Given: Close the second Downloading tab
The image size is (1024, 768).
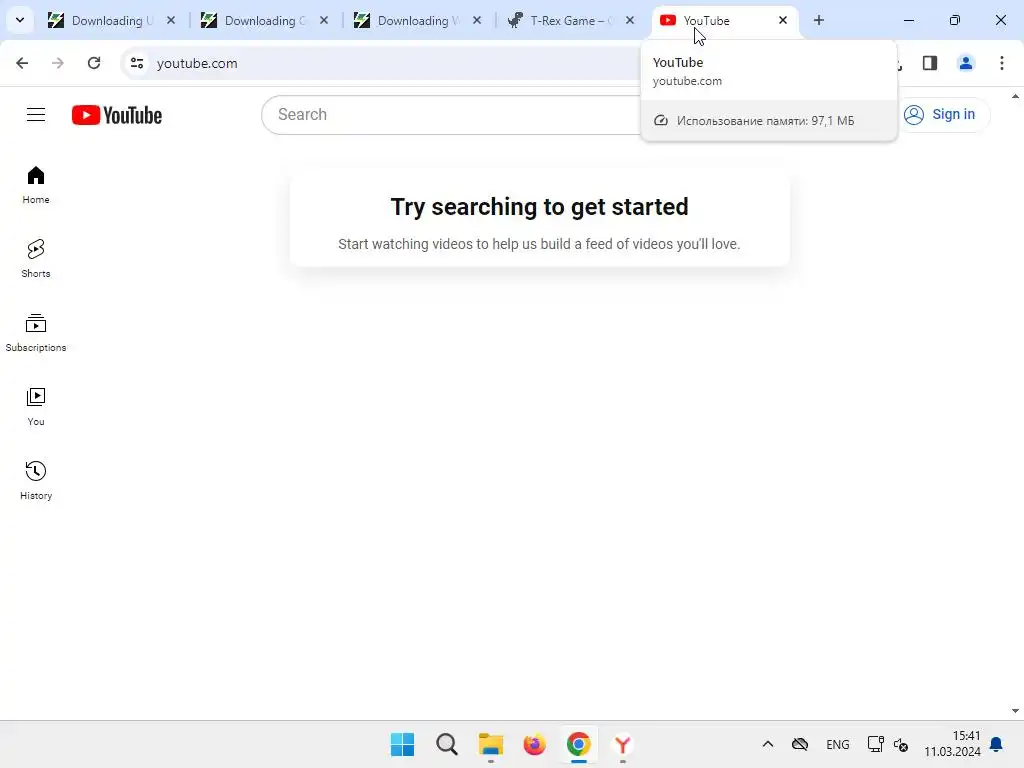Looking at the screenshot, I should coord(324,20).
